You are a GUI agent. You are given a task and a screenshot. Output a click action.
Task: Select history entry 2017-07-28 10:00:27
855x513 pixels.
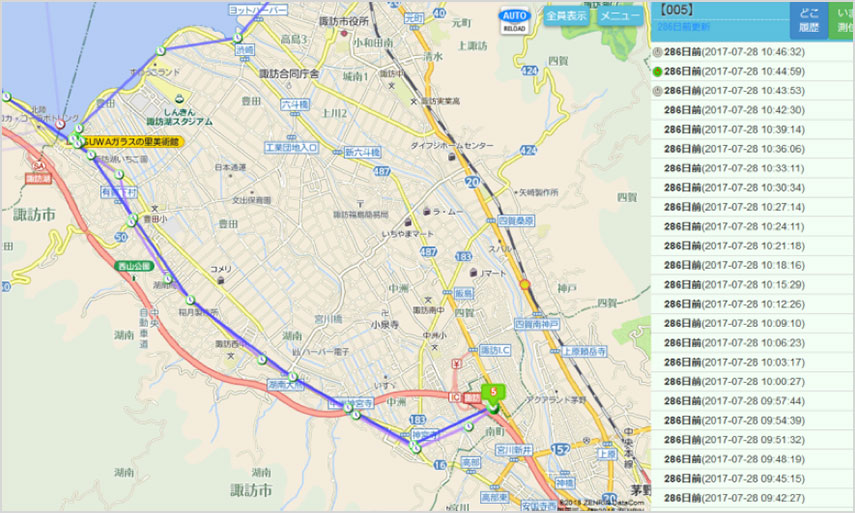click(752, 382)
